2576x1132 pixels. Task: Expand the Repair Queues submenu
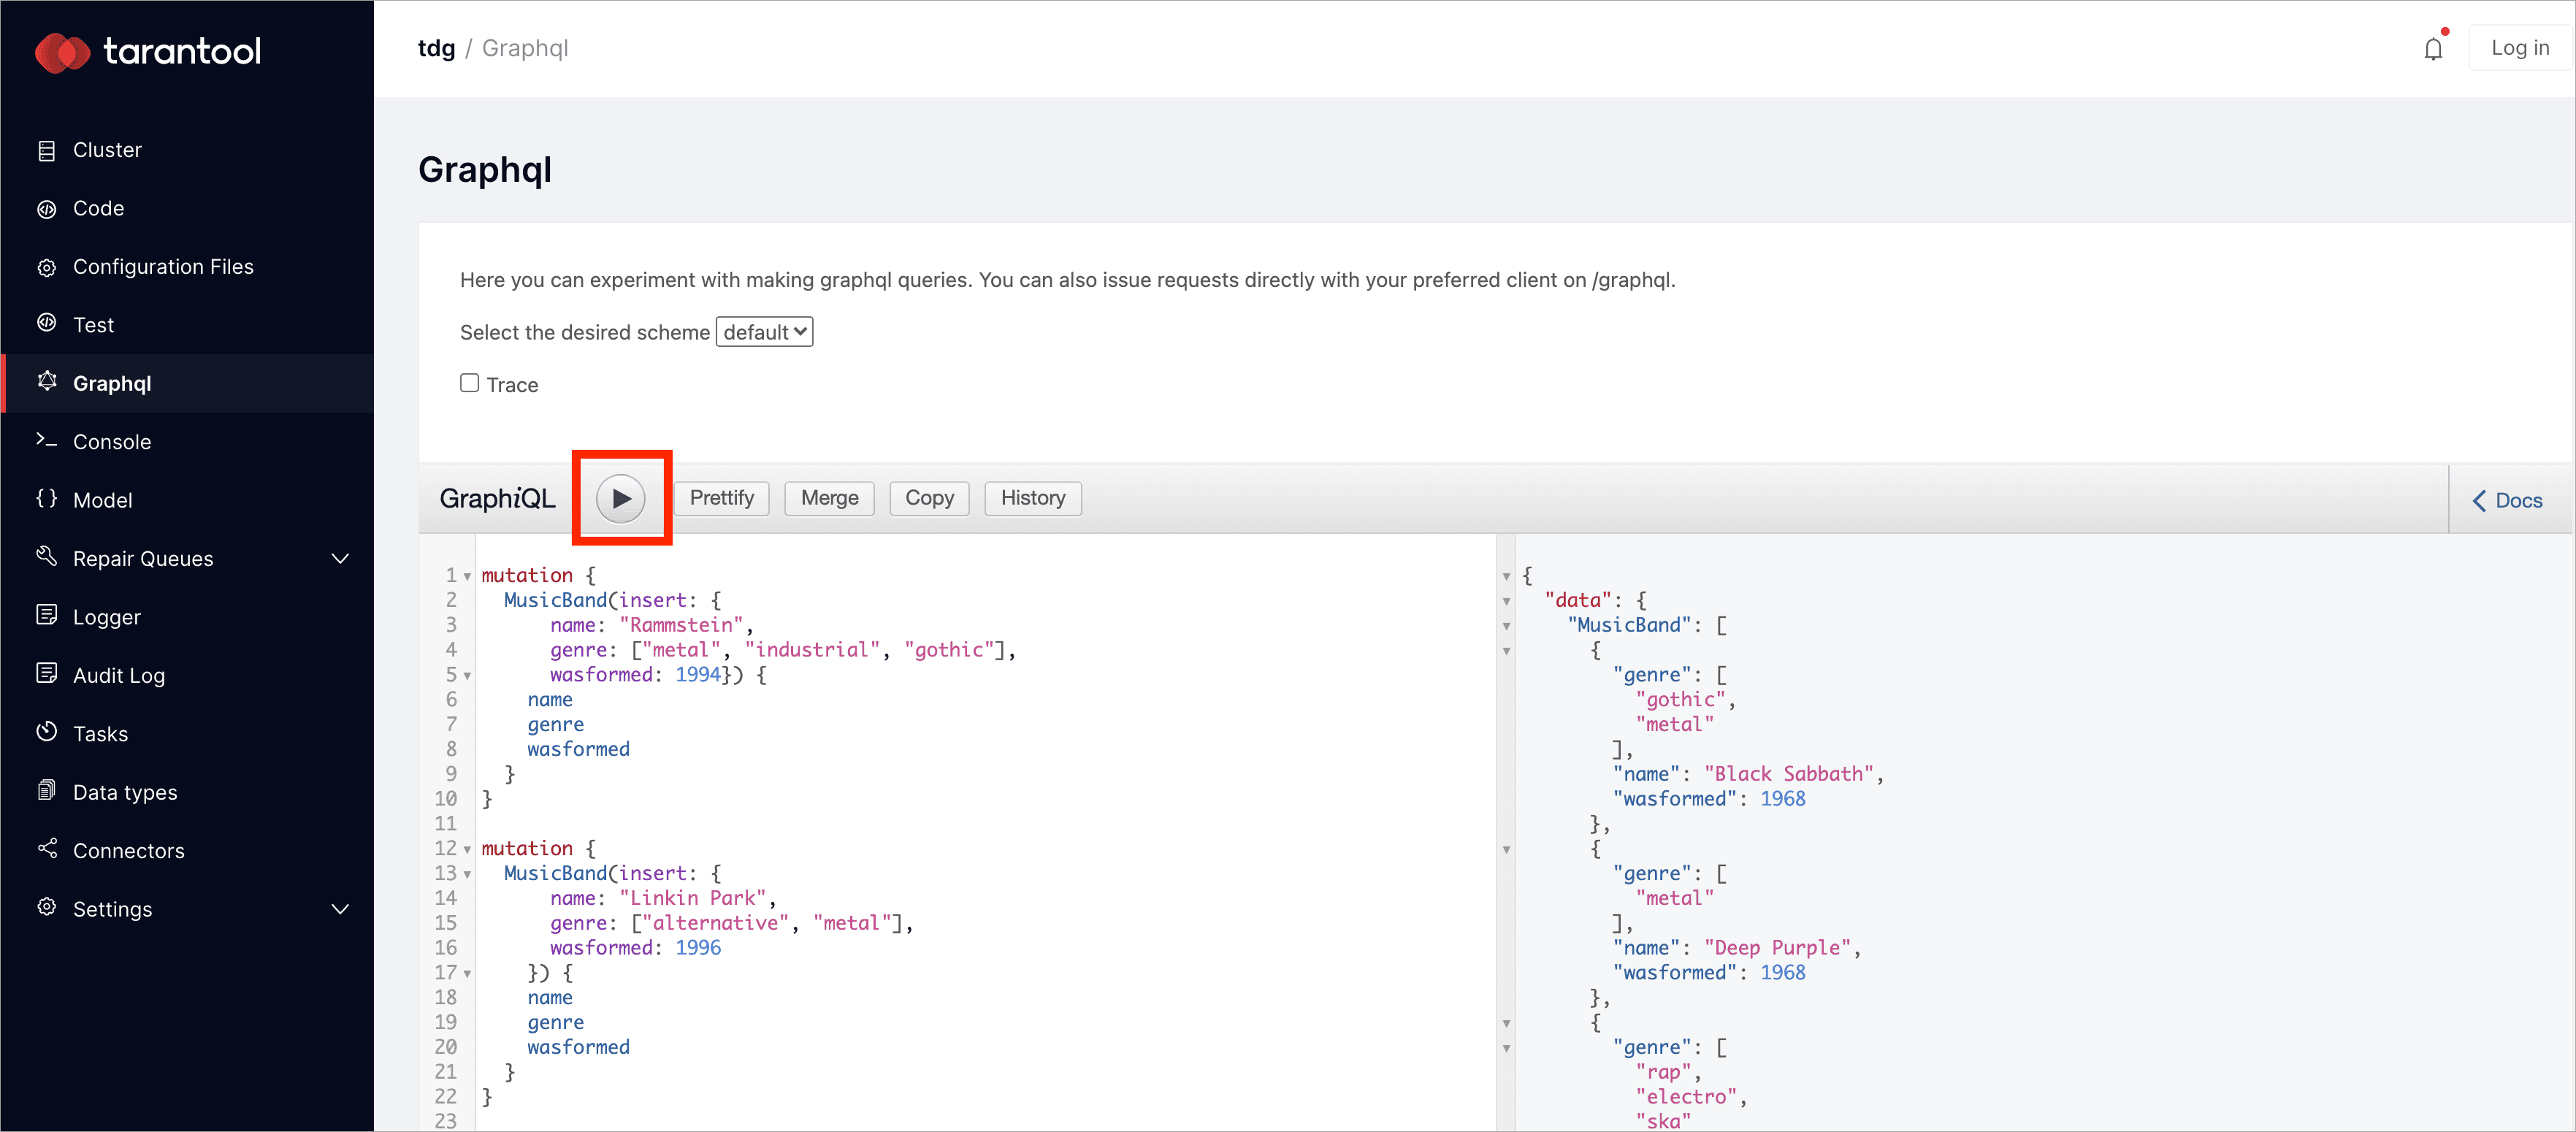pos(340,558)
